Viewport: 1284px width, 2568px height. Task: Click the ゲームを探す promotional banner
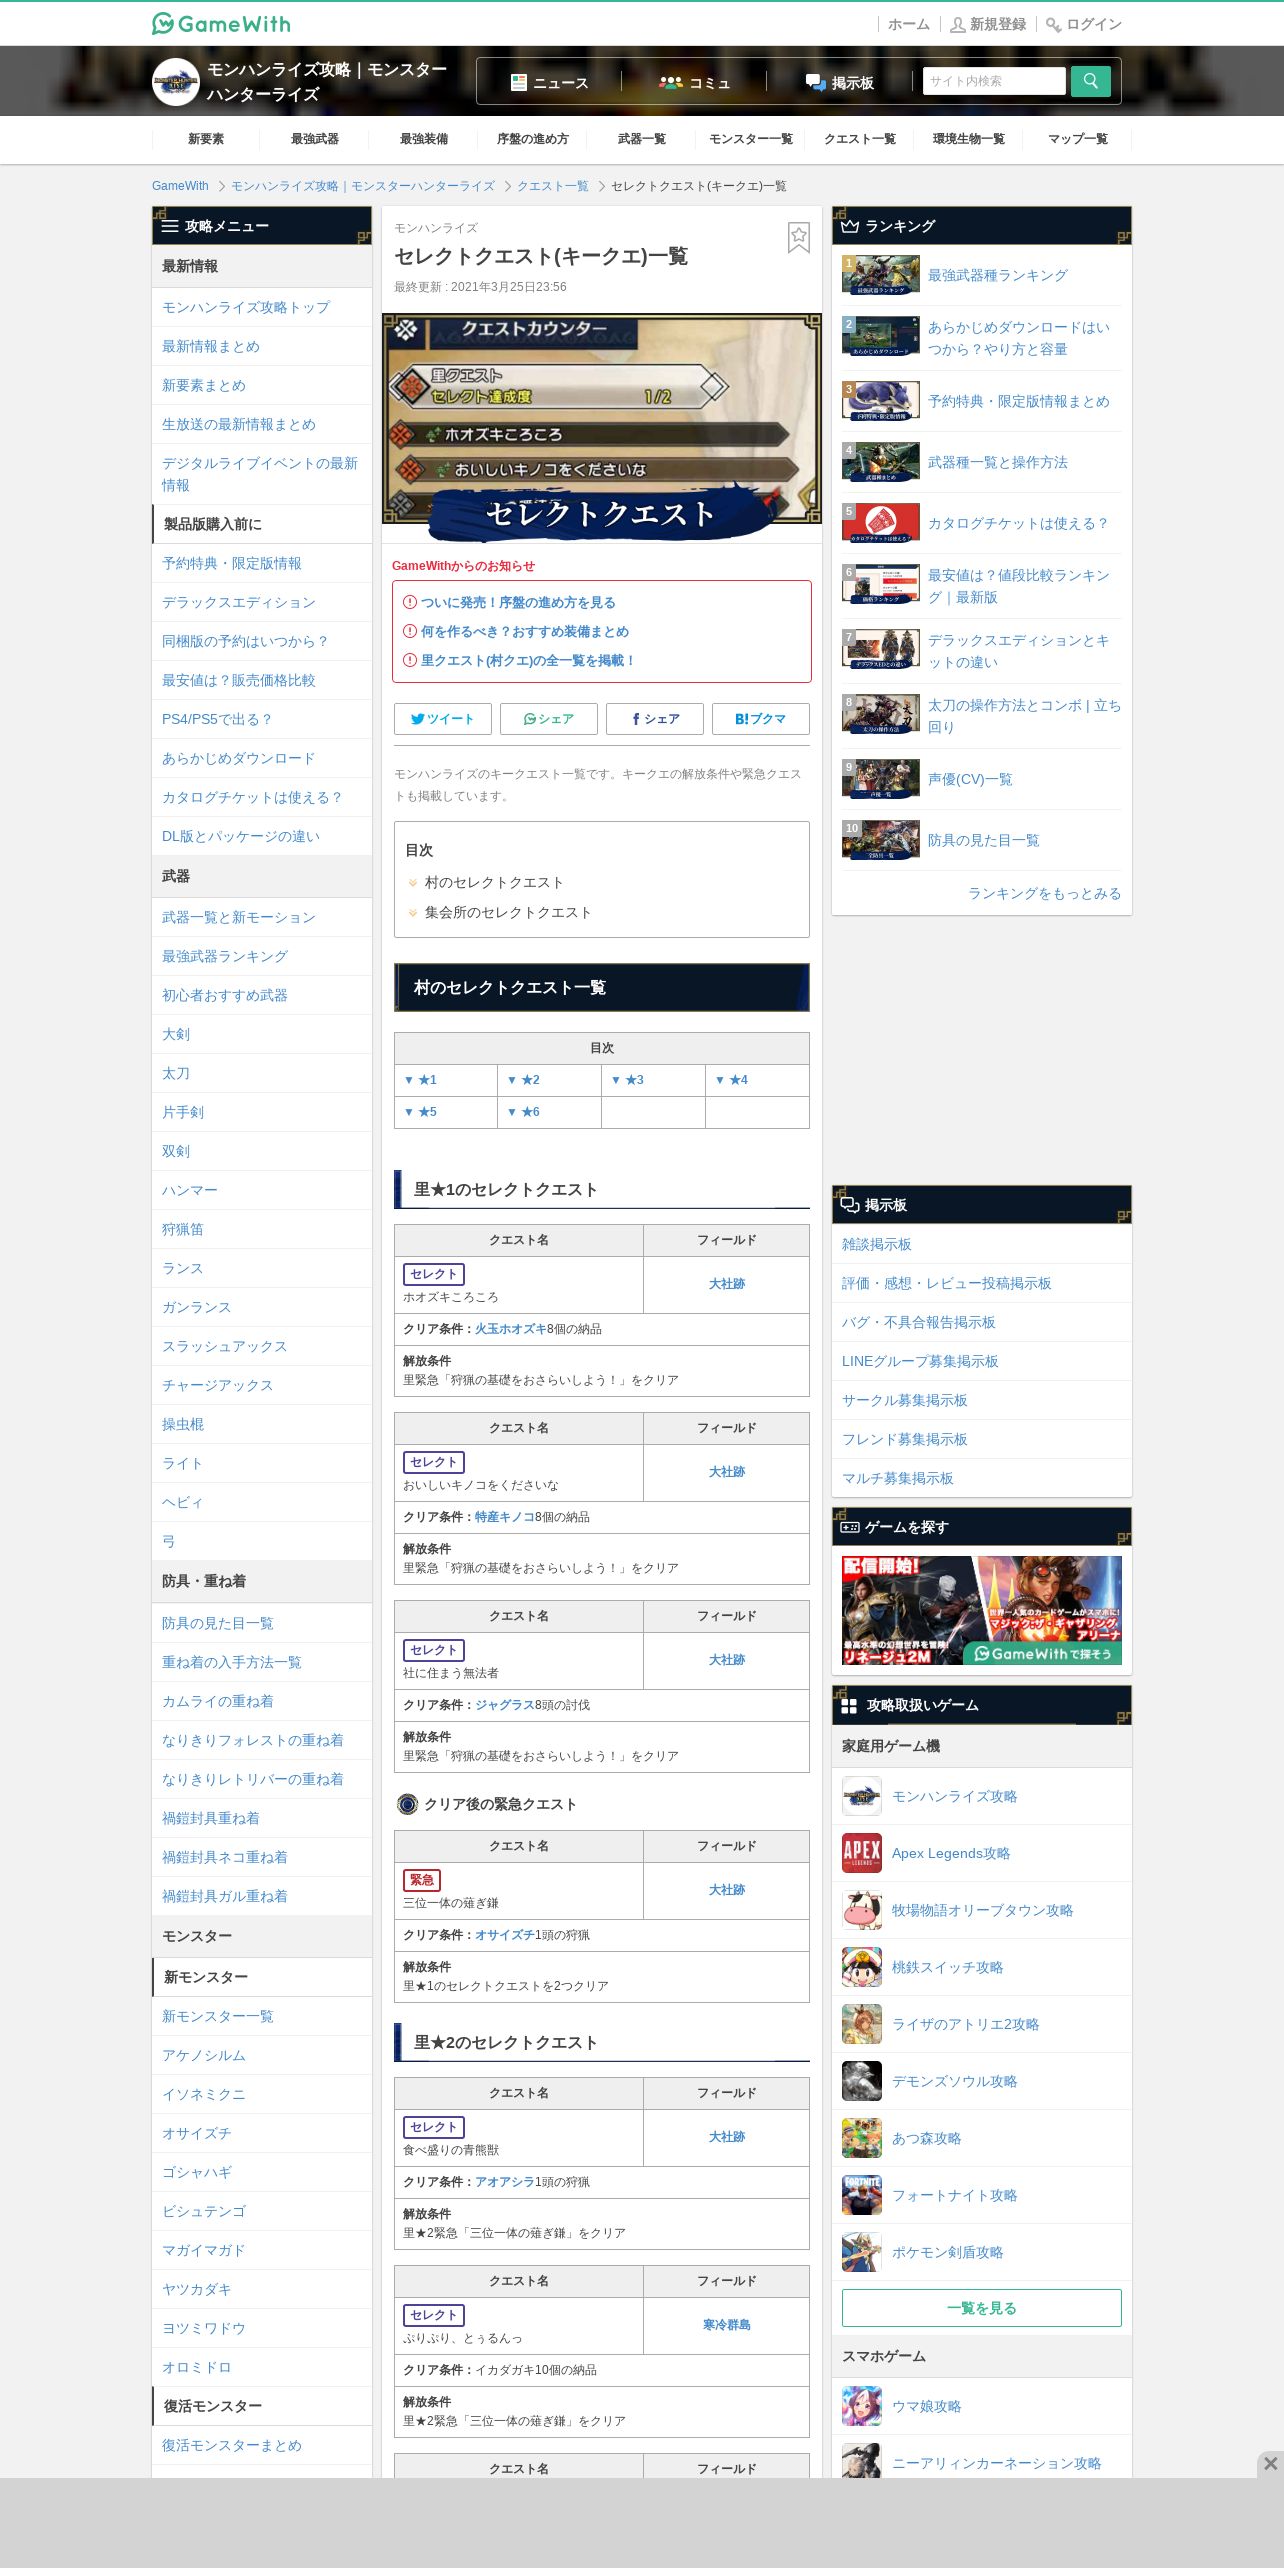[982, 1610]
